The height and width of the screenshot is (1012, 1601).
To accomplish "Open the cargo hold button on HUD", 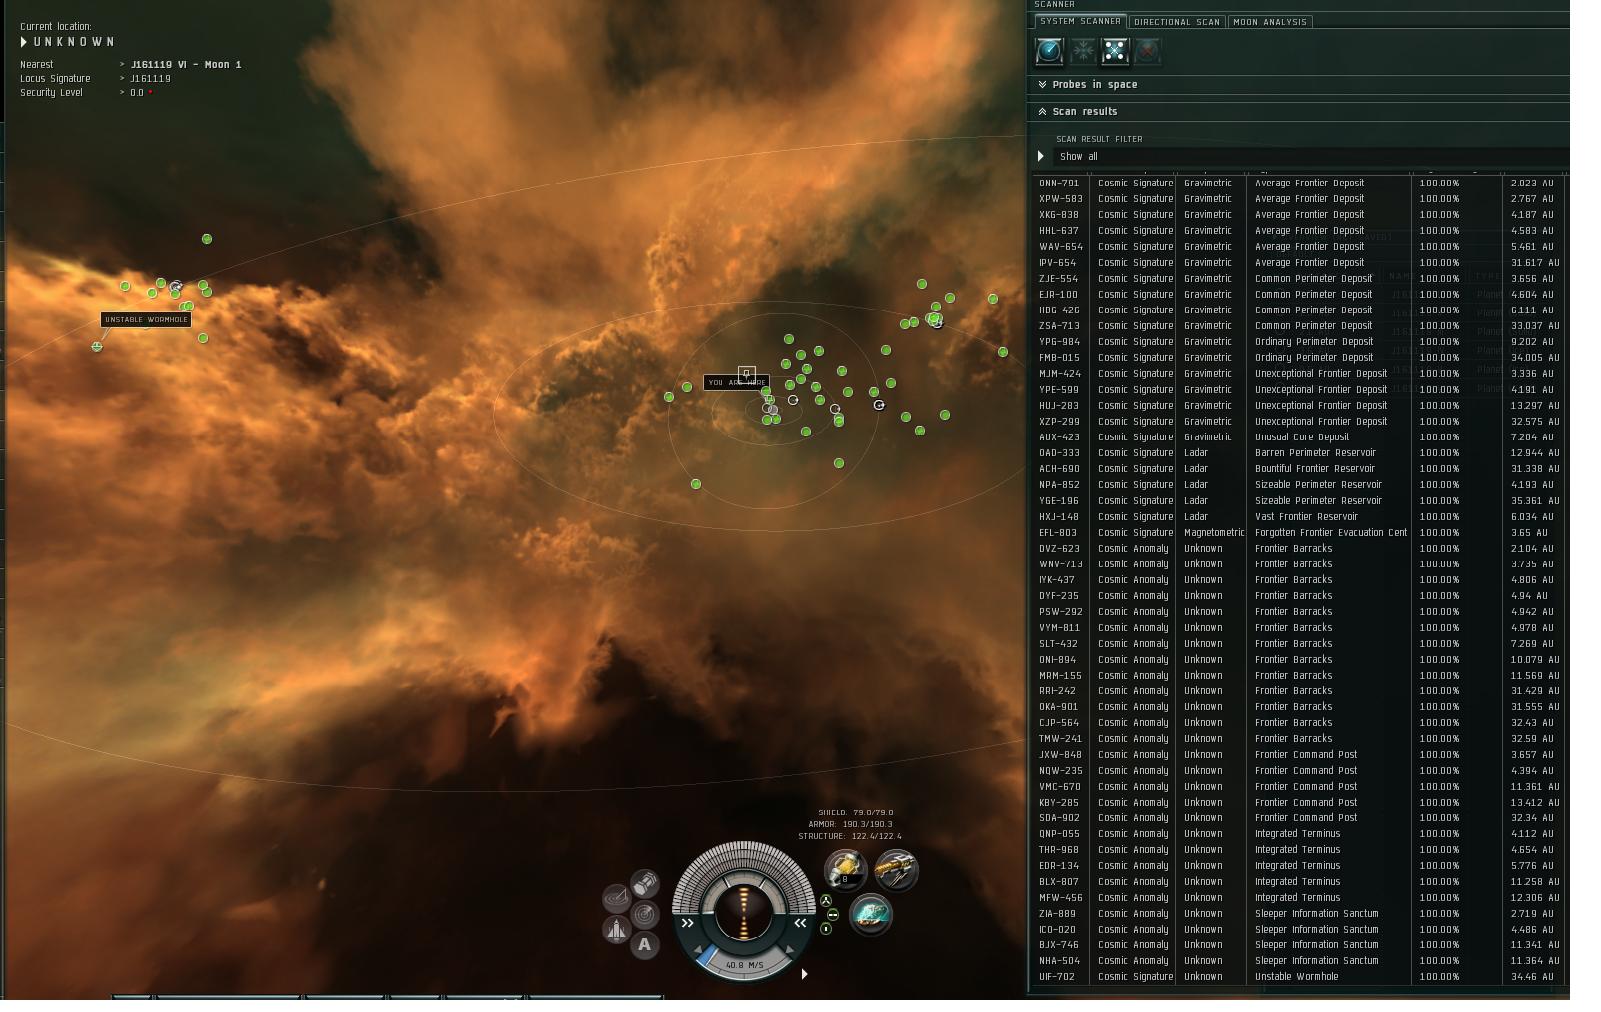I will click(645, 882).
